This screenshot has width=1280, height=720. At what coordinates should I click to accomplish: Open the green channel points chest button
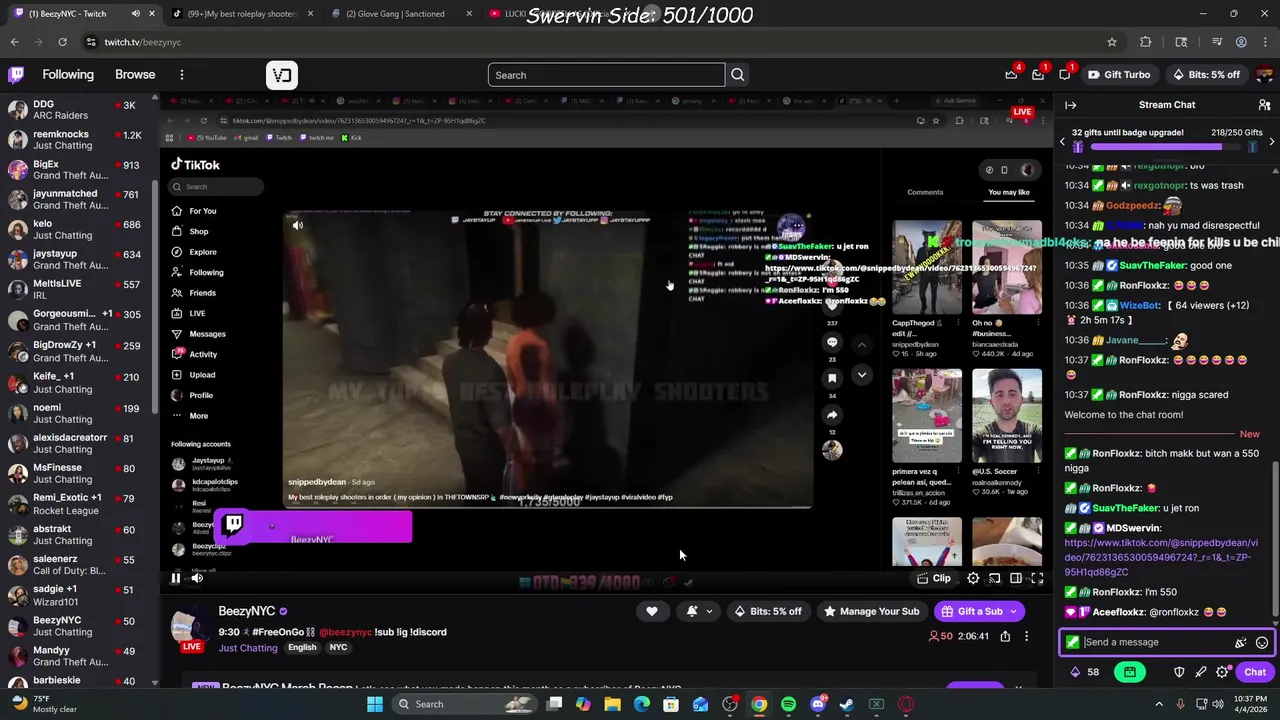tap(1130, 672)
